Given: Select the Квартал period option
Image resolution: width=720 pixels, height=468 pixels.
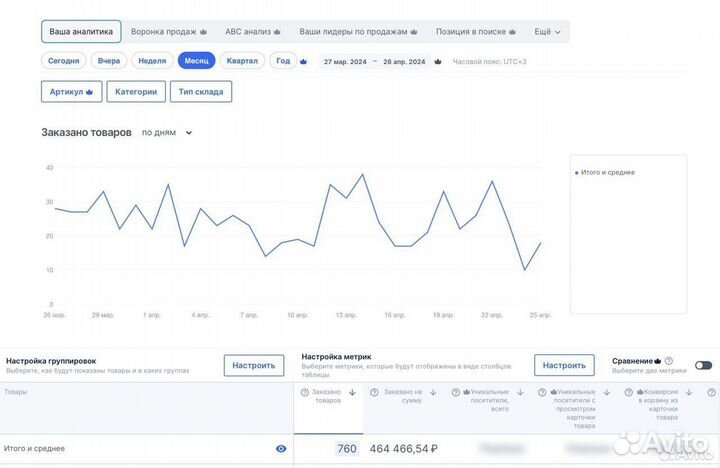Looking at the screenshot, I should point(242,61).
